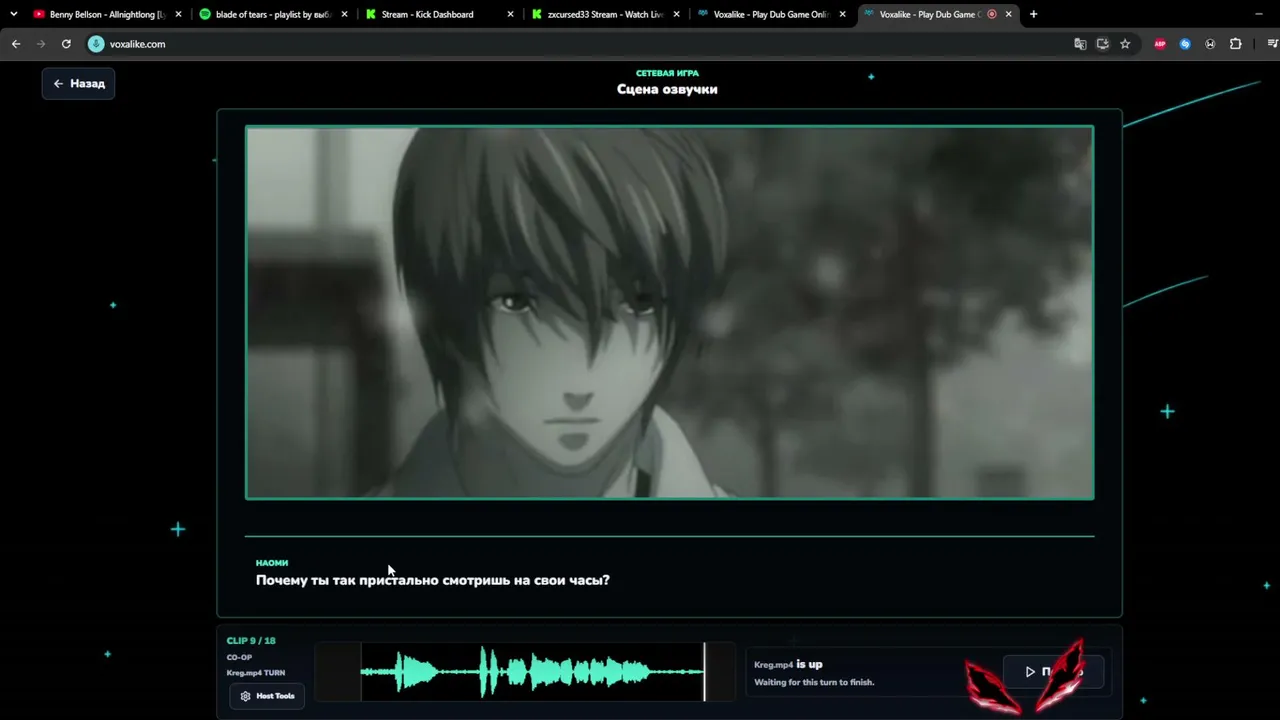Click the install app icon in address bar
1280x720 pixels.
pos(1103,44)
